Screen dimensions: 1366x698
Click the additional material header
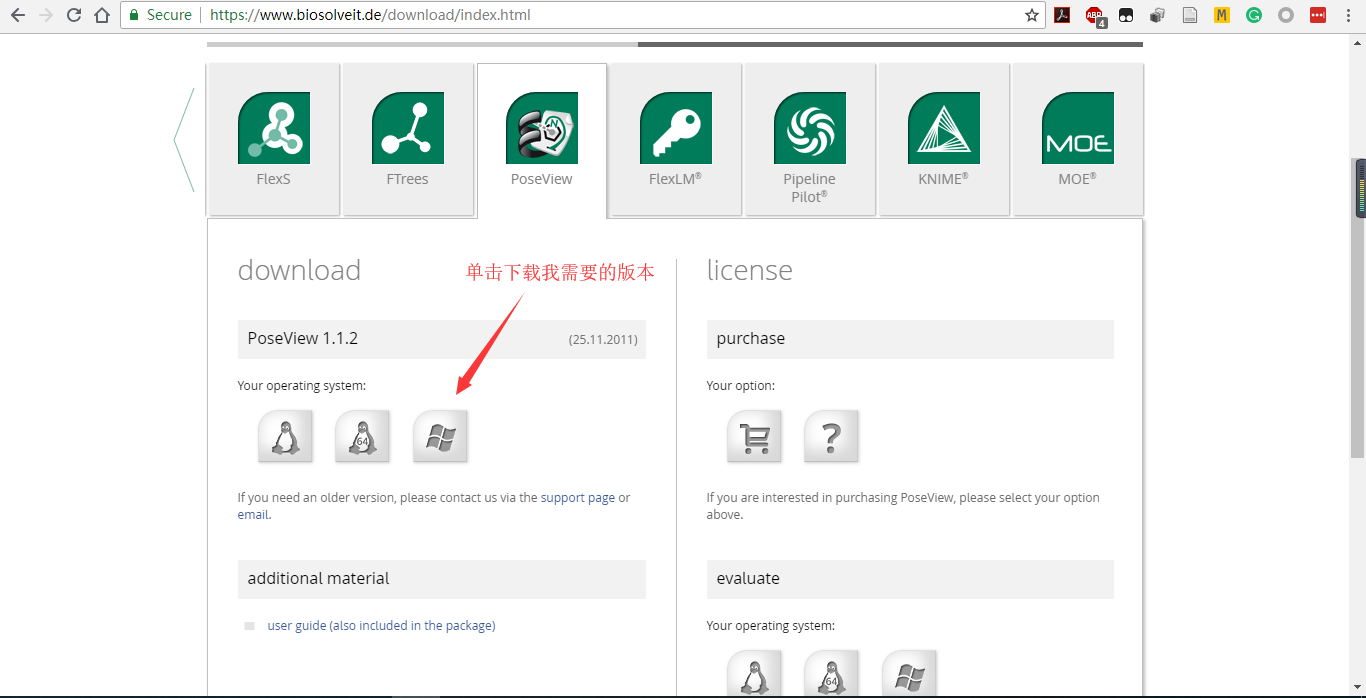point(441,579)
